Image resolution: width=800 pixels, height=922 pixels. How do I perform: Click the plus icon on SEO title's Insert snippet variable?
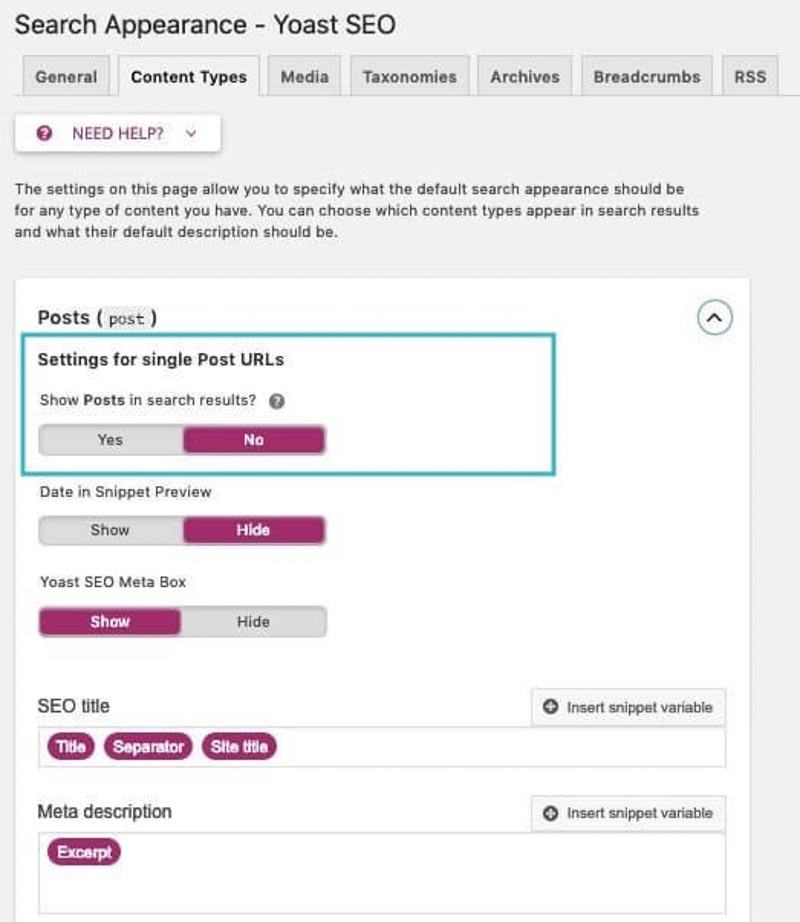[548, 707]
